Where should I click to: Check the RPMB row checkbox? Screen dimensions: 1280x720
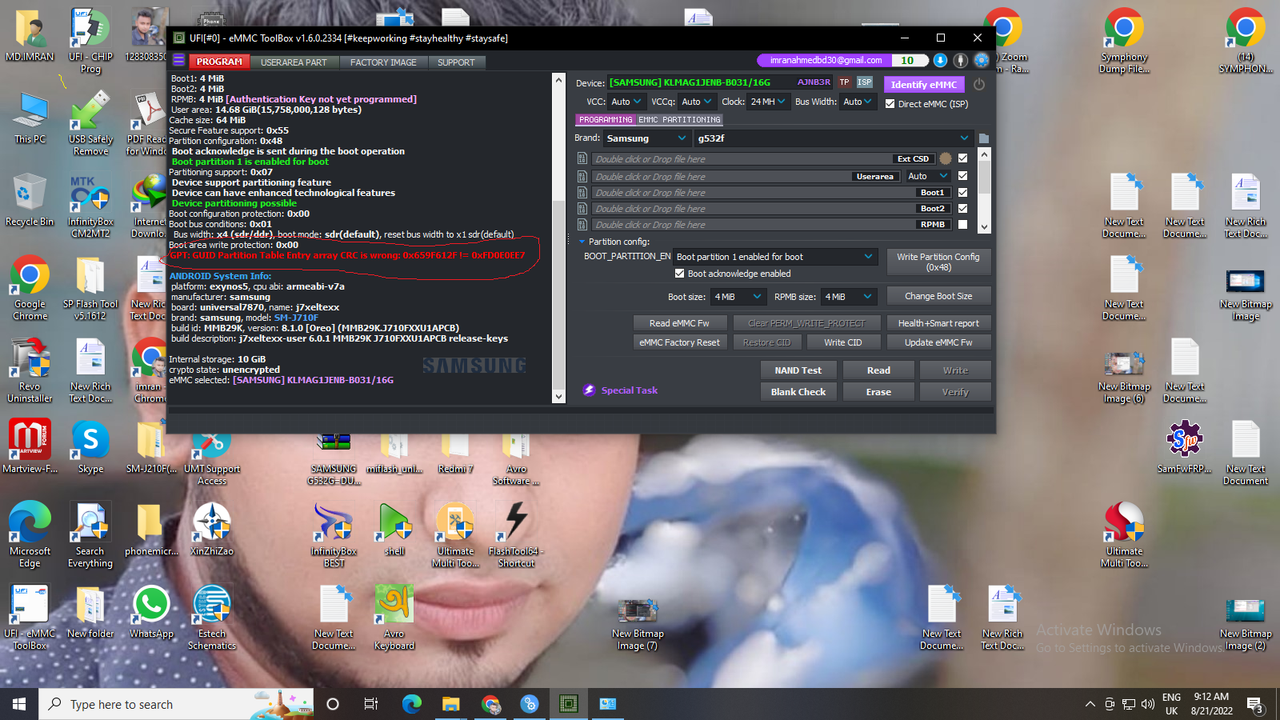click(x=963, y=224)
